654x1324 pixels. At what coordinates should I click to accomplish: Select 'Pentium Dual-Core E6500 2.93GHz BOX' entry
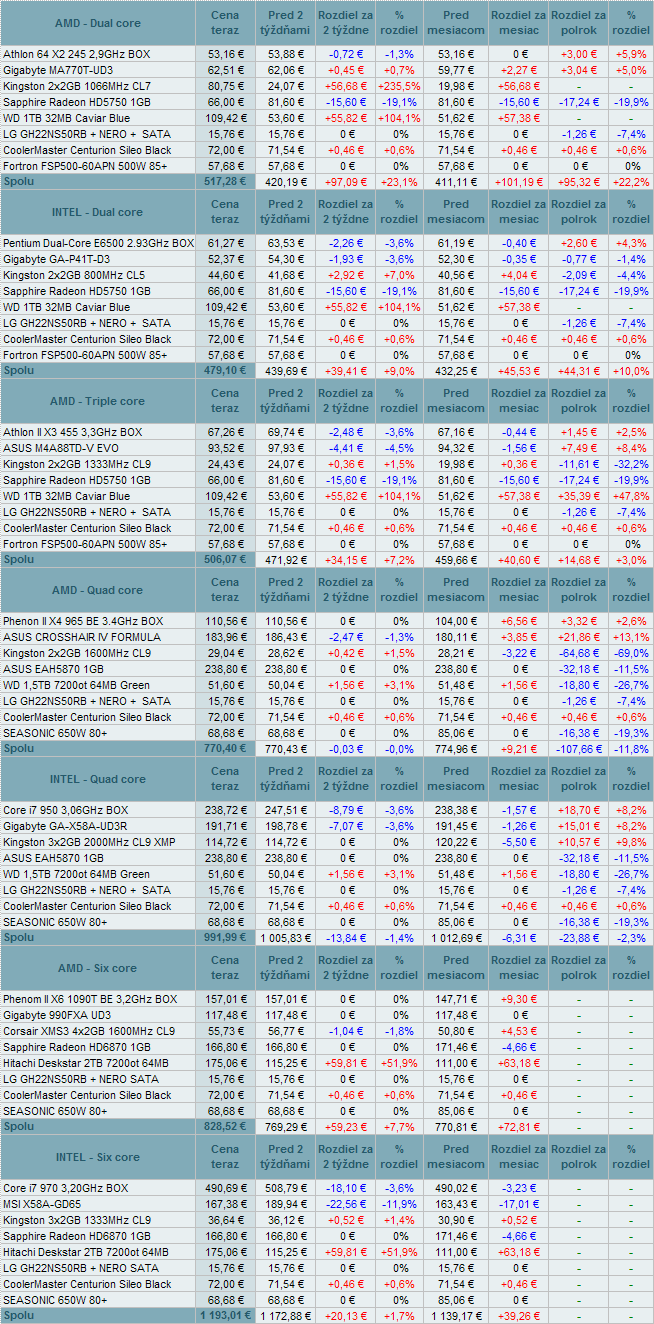[x=98, y=243]
